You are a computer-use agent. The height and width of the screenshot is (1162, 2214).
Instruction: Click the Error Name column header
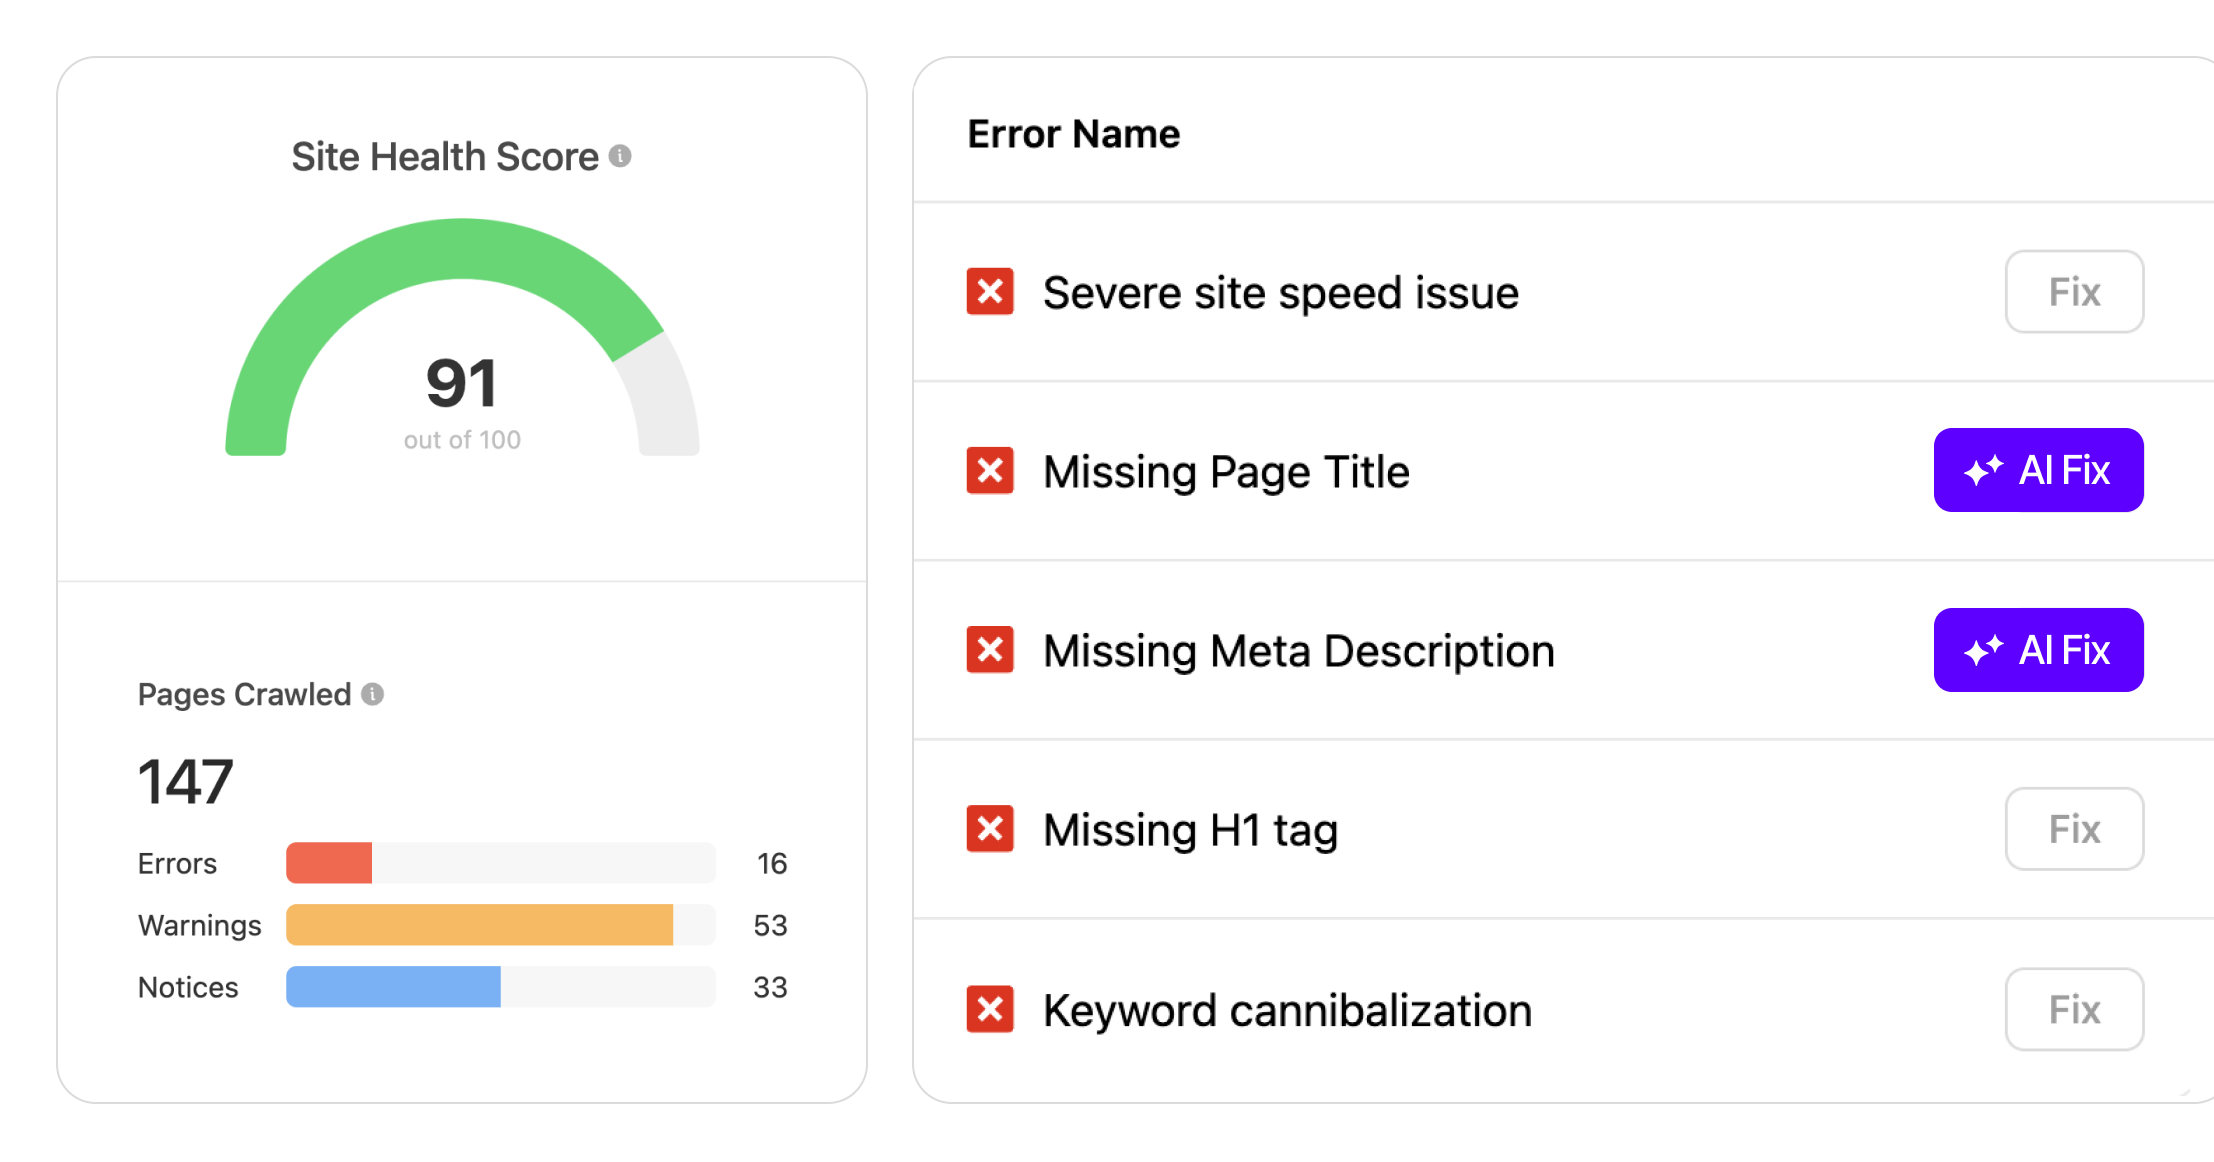coord(1073,134)
